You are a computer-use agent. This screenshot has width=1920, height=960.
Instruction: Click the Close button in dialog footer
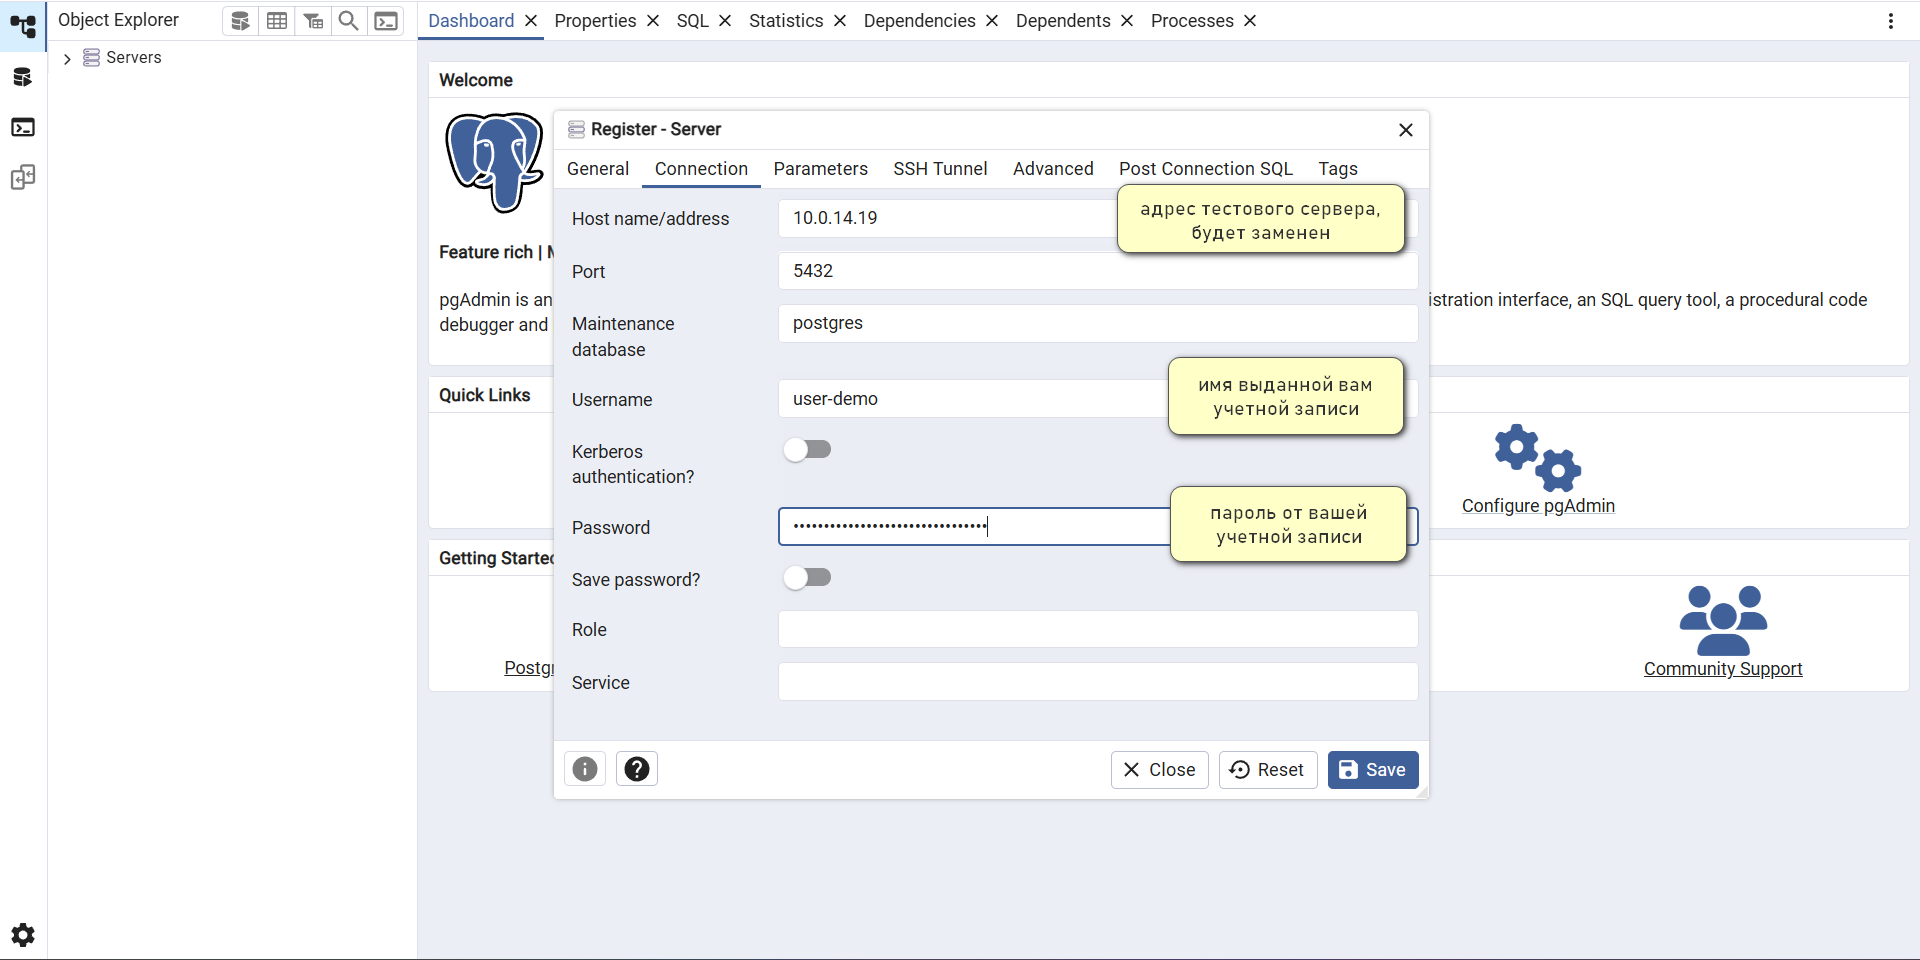1160,770
